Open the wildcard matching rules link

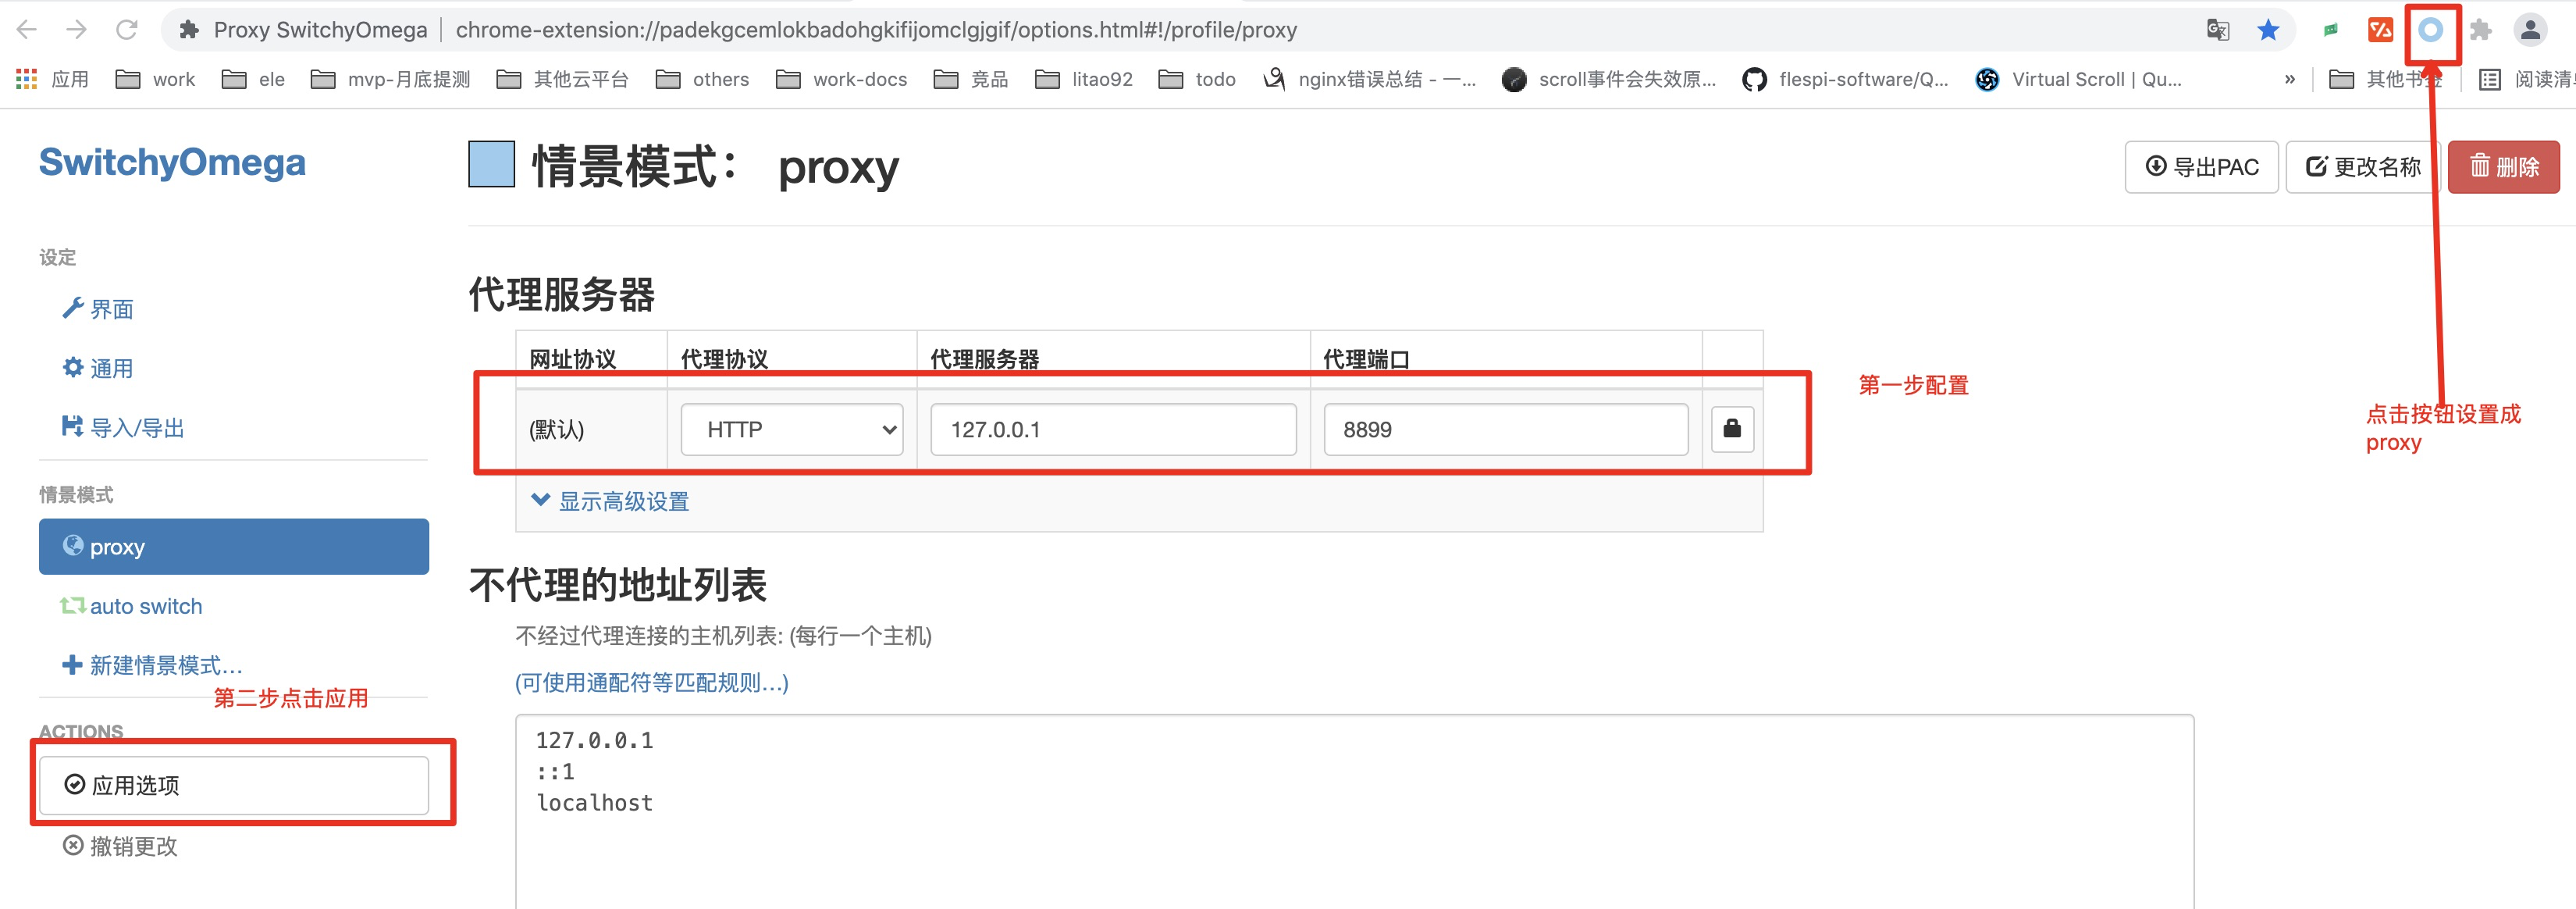click(651, 683)
